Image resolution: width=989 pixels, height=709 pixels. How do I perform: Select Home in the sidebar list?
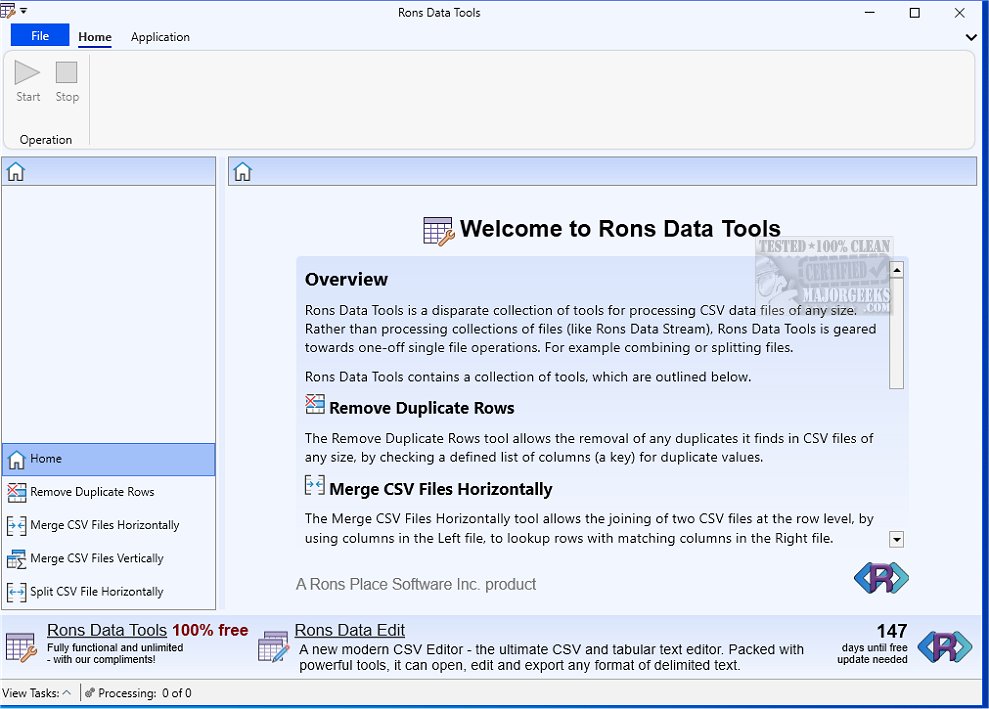click(46, 459)
